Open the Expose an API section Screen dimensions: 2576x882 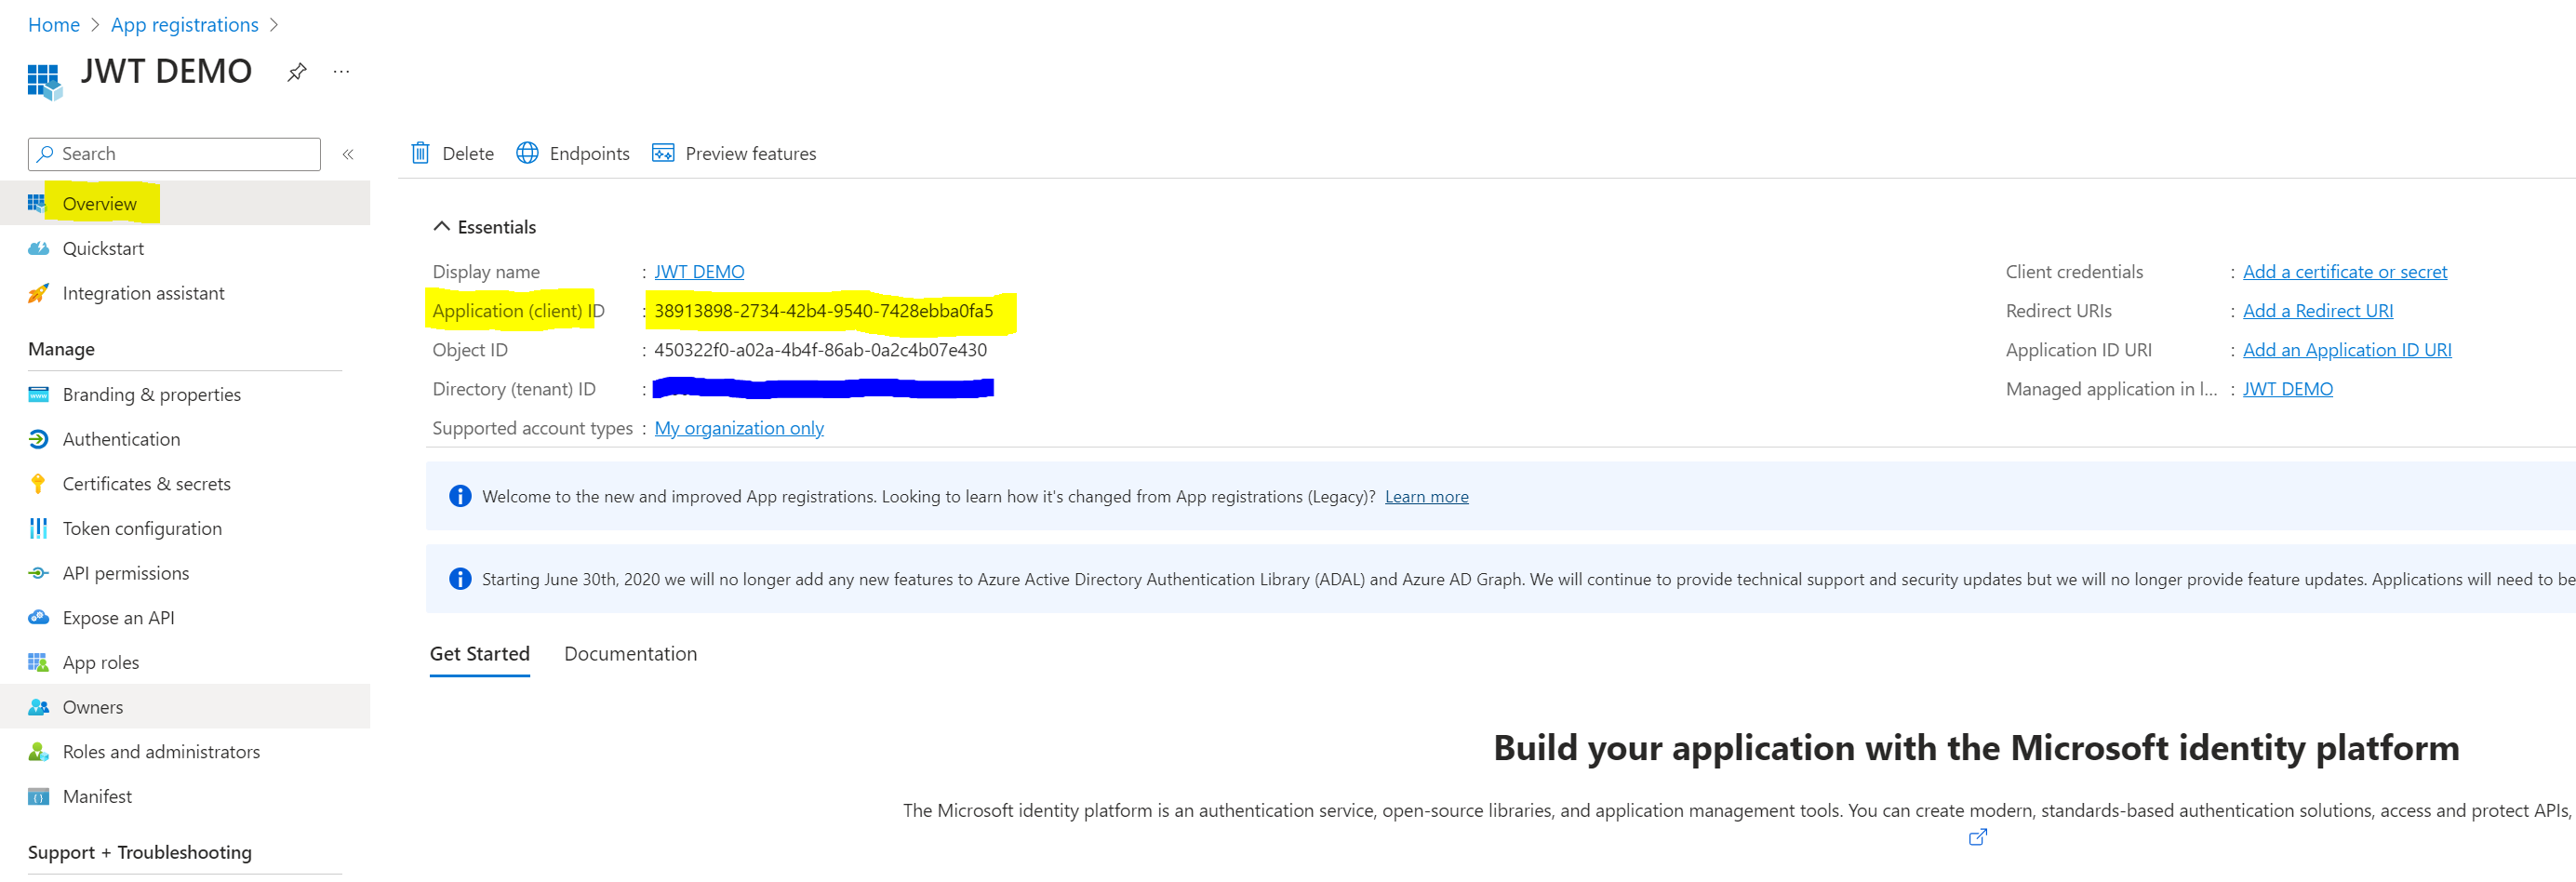[x=118, y=617]
